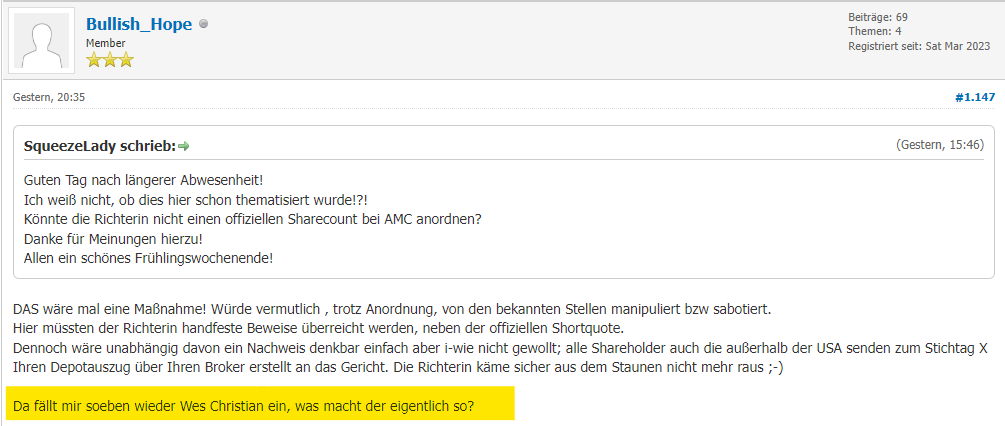Click the gray offline status dot
1005x426 pixels.
pyautogui.click(x=204, y=24)
